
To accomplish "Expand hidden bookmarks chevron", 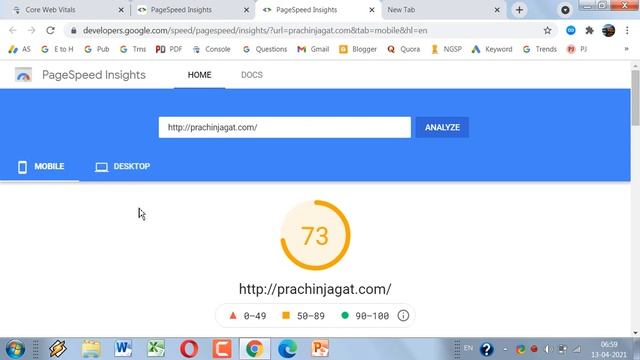I will 627,49.
